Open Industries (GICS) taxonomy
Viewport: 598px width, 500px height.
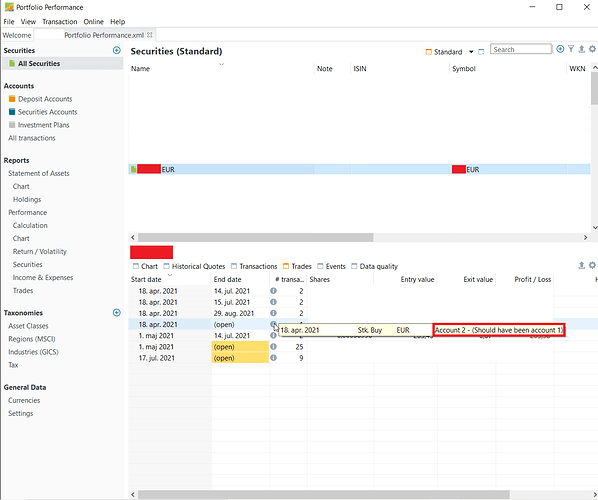point(33,352)
